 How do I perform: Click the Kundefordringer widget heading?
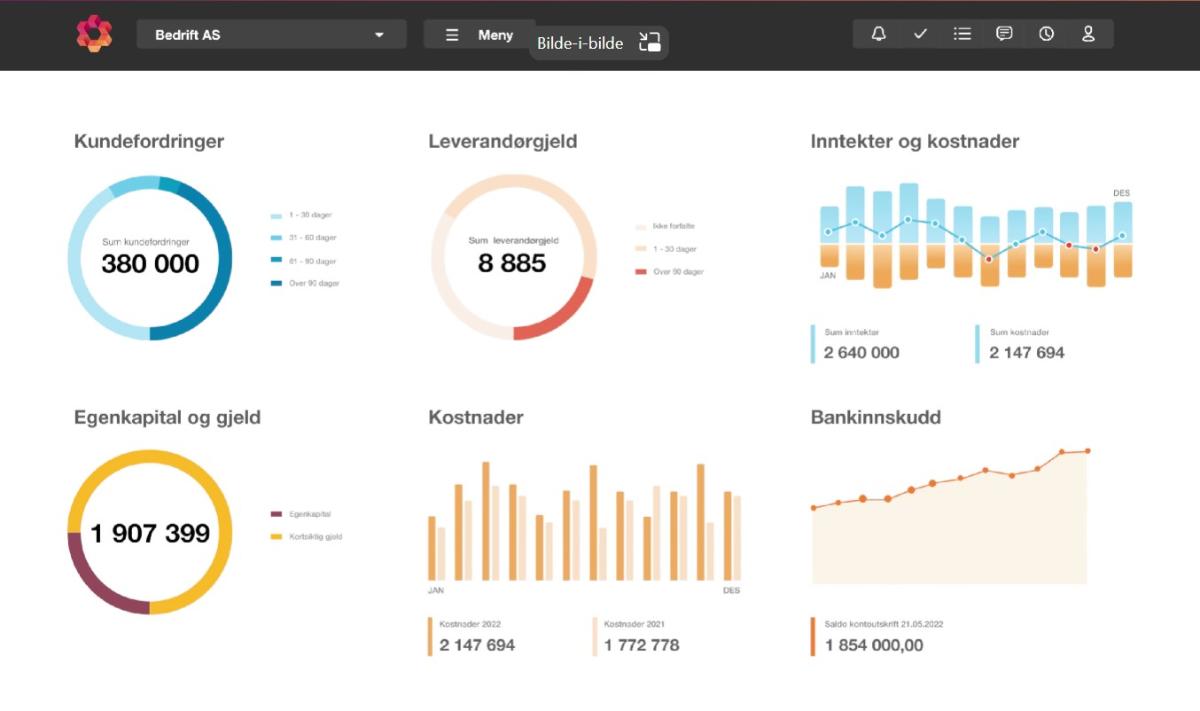click(x=149, y=142)
